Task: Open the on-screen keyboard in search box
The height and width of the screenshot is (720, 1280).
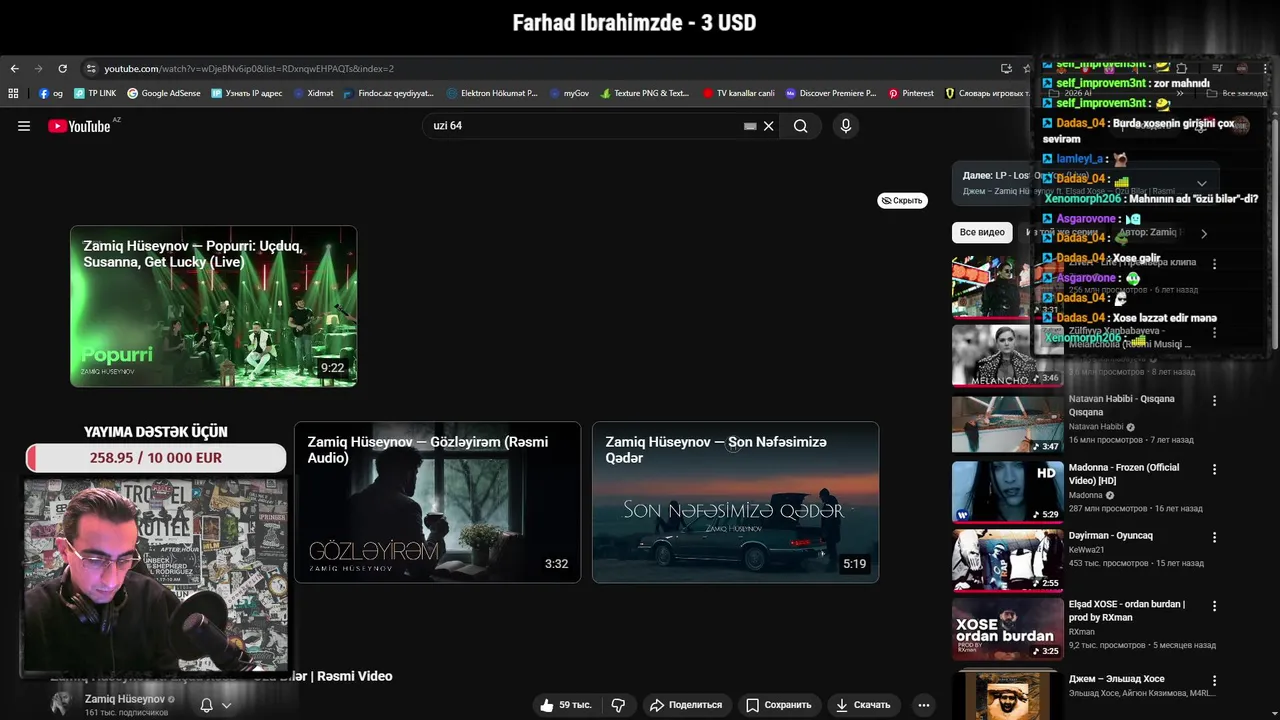Action: coord(750,126)
